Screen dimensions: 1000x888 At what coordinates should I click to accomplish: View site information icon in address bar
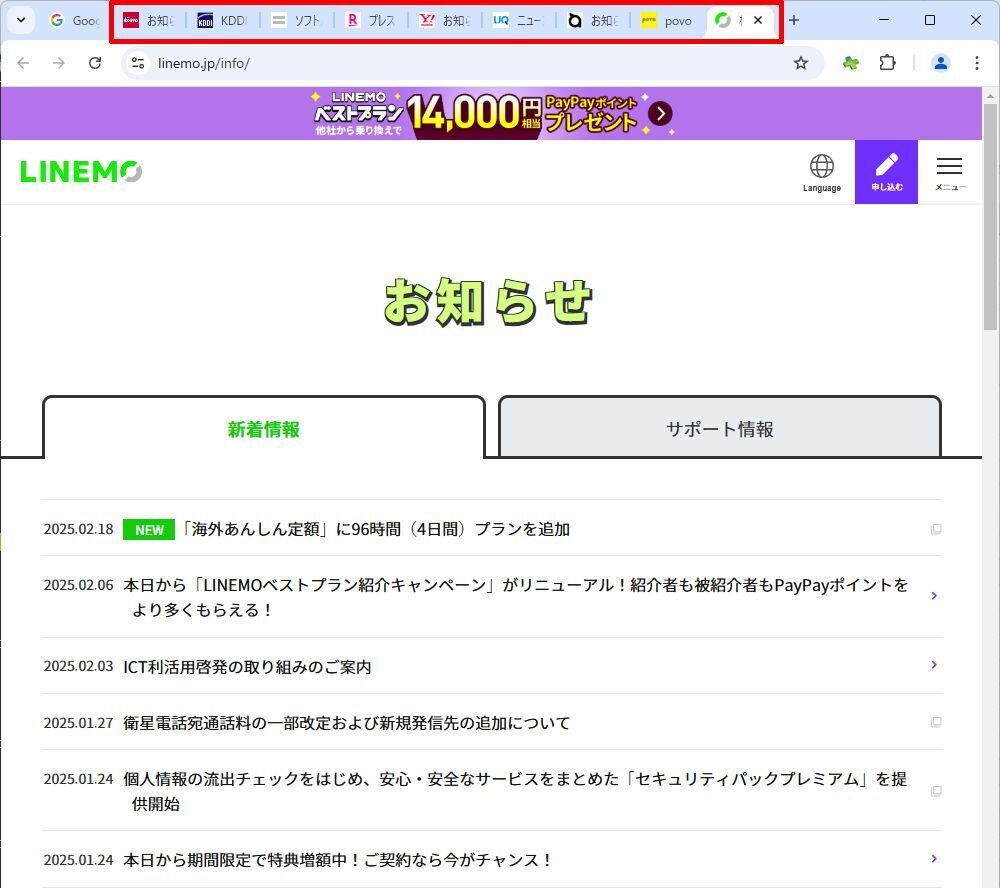(x=138, y=63)
